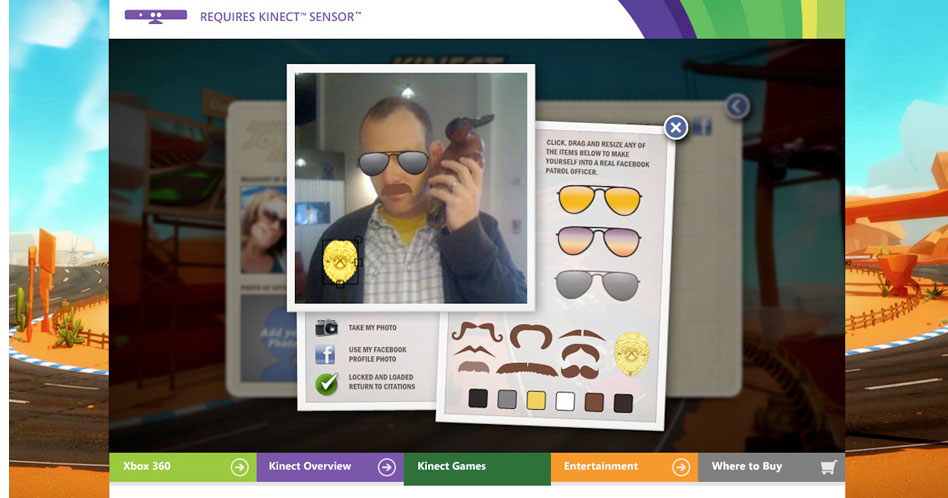Select the round bushy bottom-right mustache
Screen dimensions: 948x498
click(579, 370)
